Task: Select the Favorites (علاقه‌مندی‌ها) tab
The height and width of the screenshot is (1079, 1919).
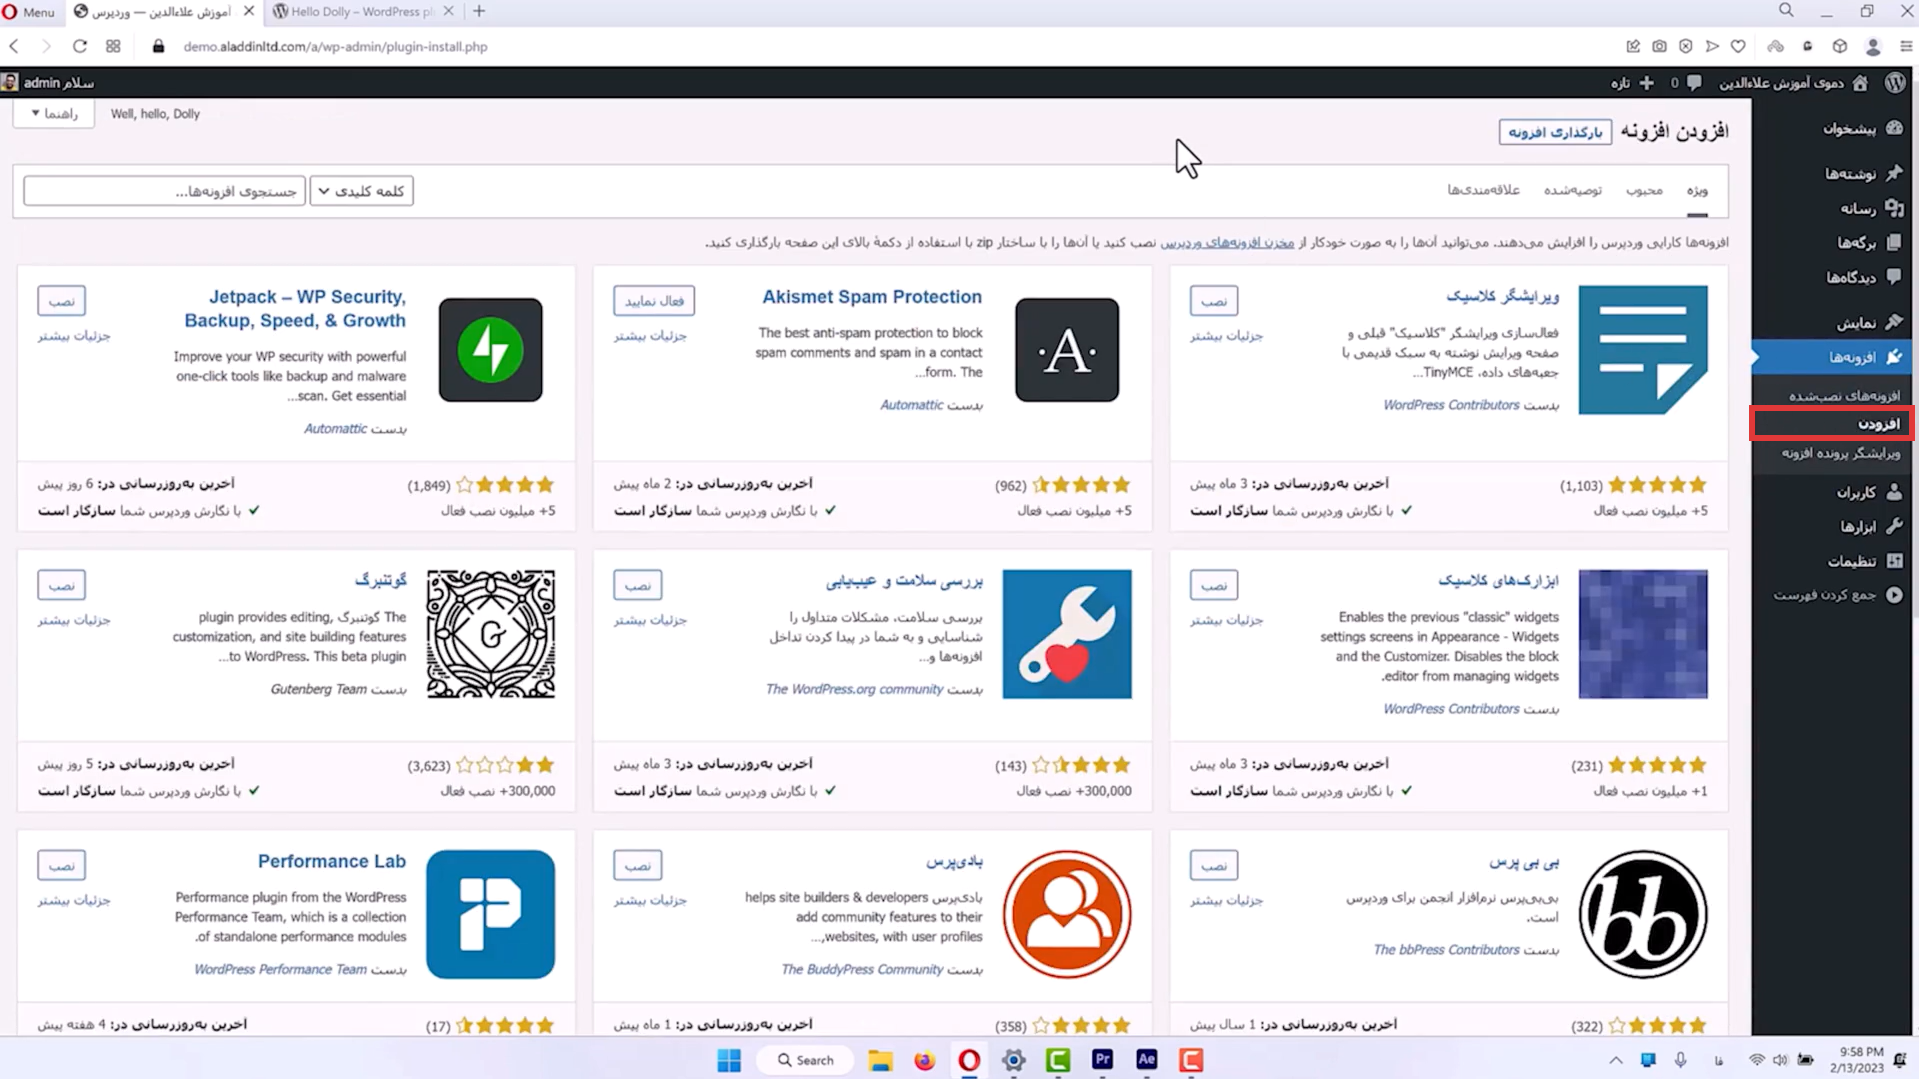Action: pos(1483,190)
